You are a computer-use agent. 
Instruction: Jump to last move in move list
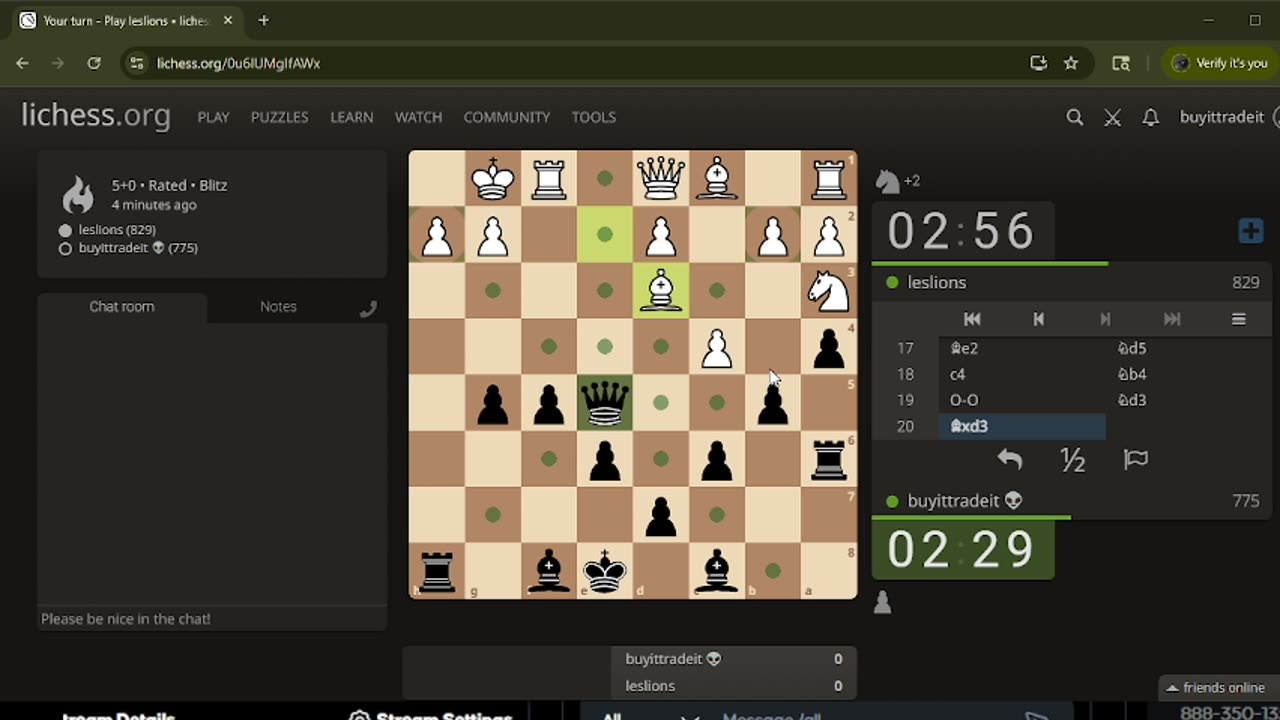pyautogui.click(x=1172, y=319)
